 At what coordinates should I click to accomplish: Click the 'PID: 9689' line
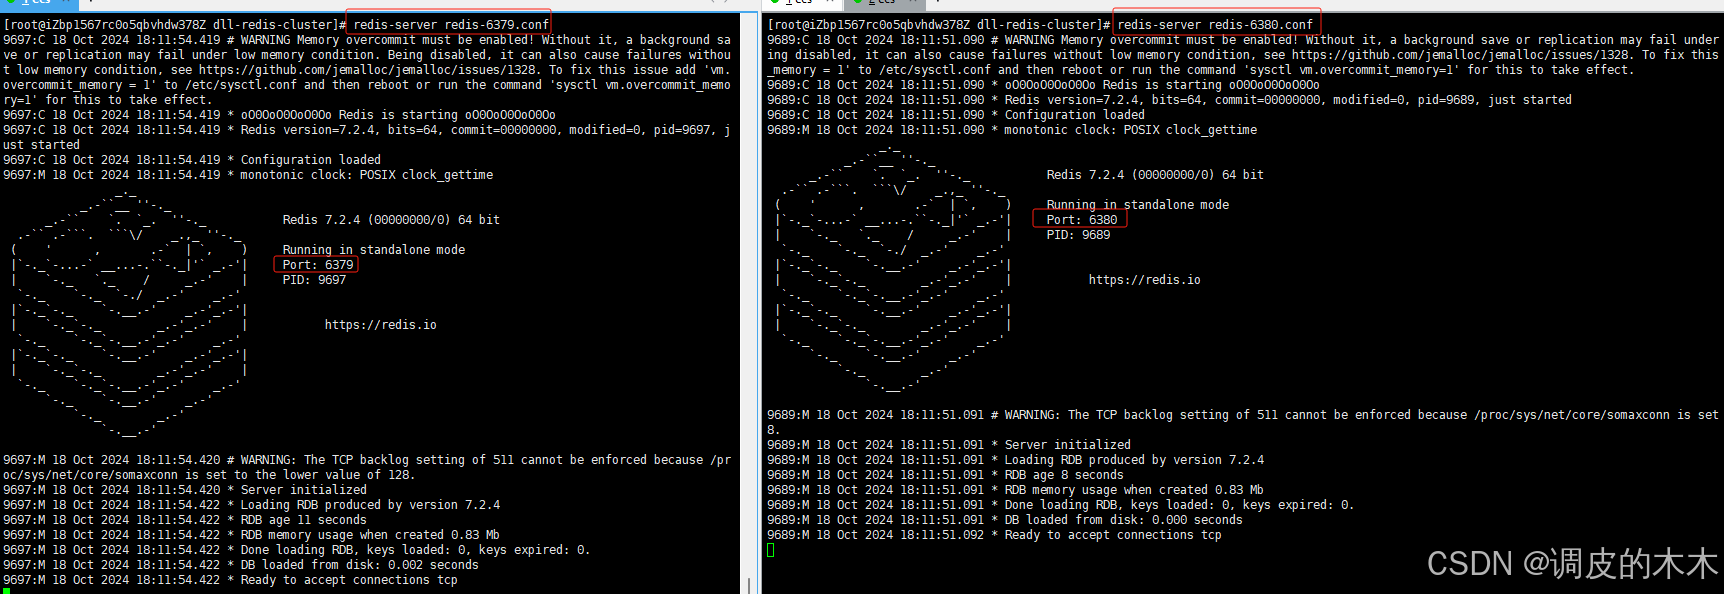tap(1078, 235)
